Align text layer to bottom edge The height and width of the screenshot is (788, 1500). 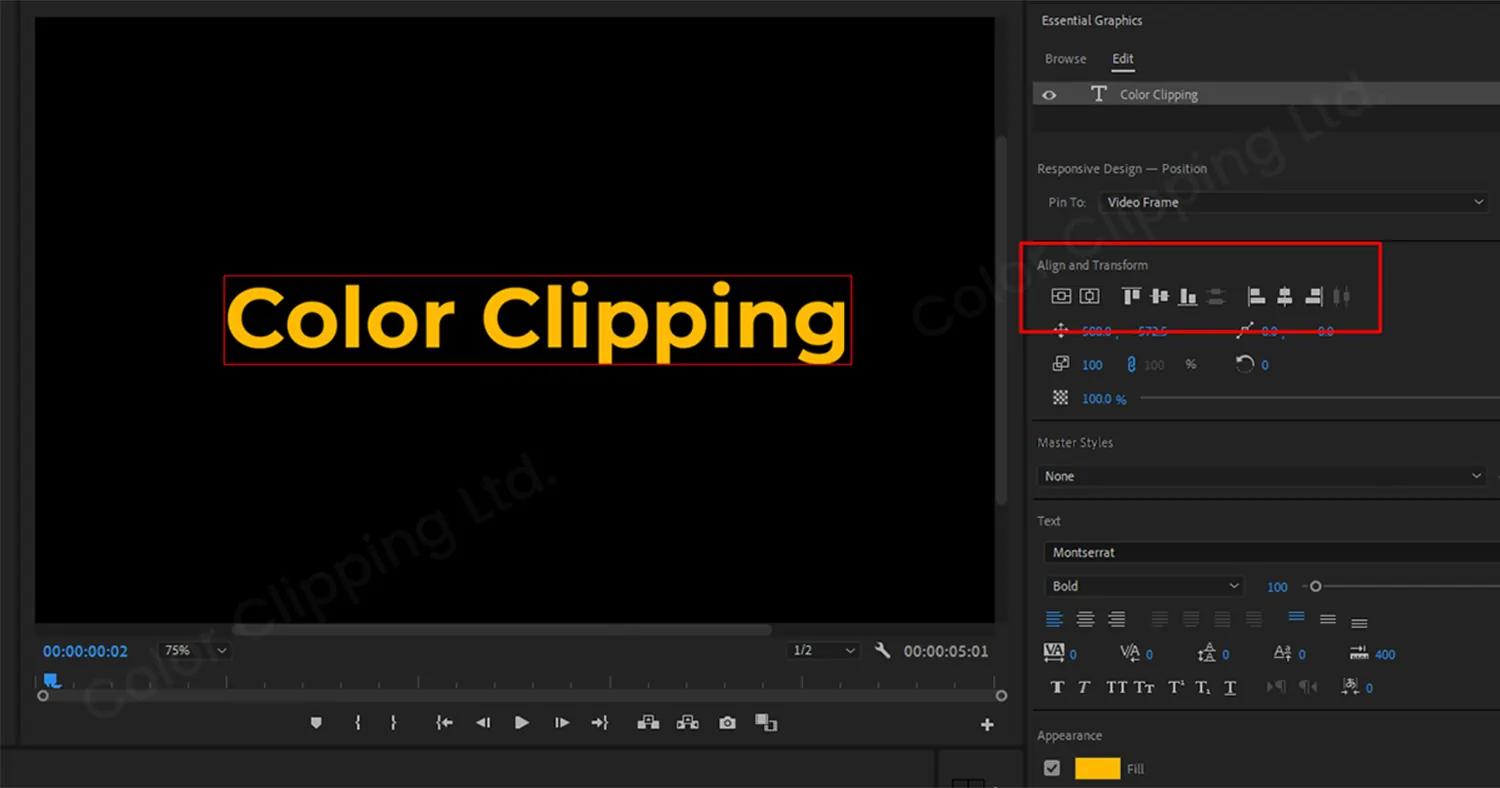pyautogui.click(x=1186, y=296)
